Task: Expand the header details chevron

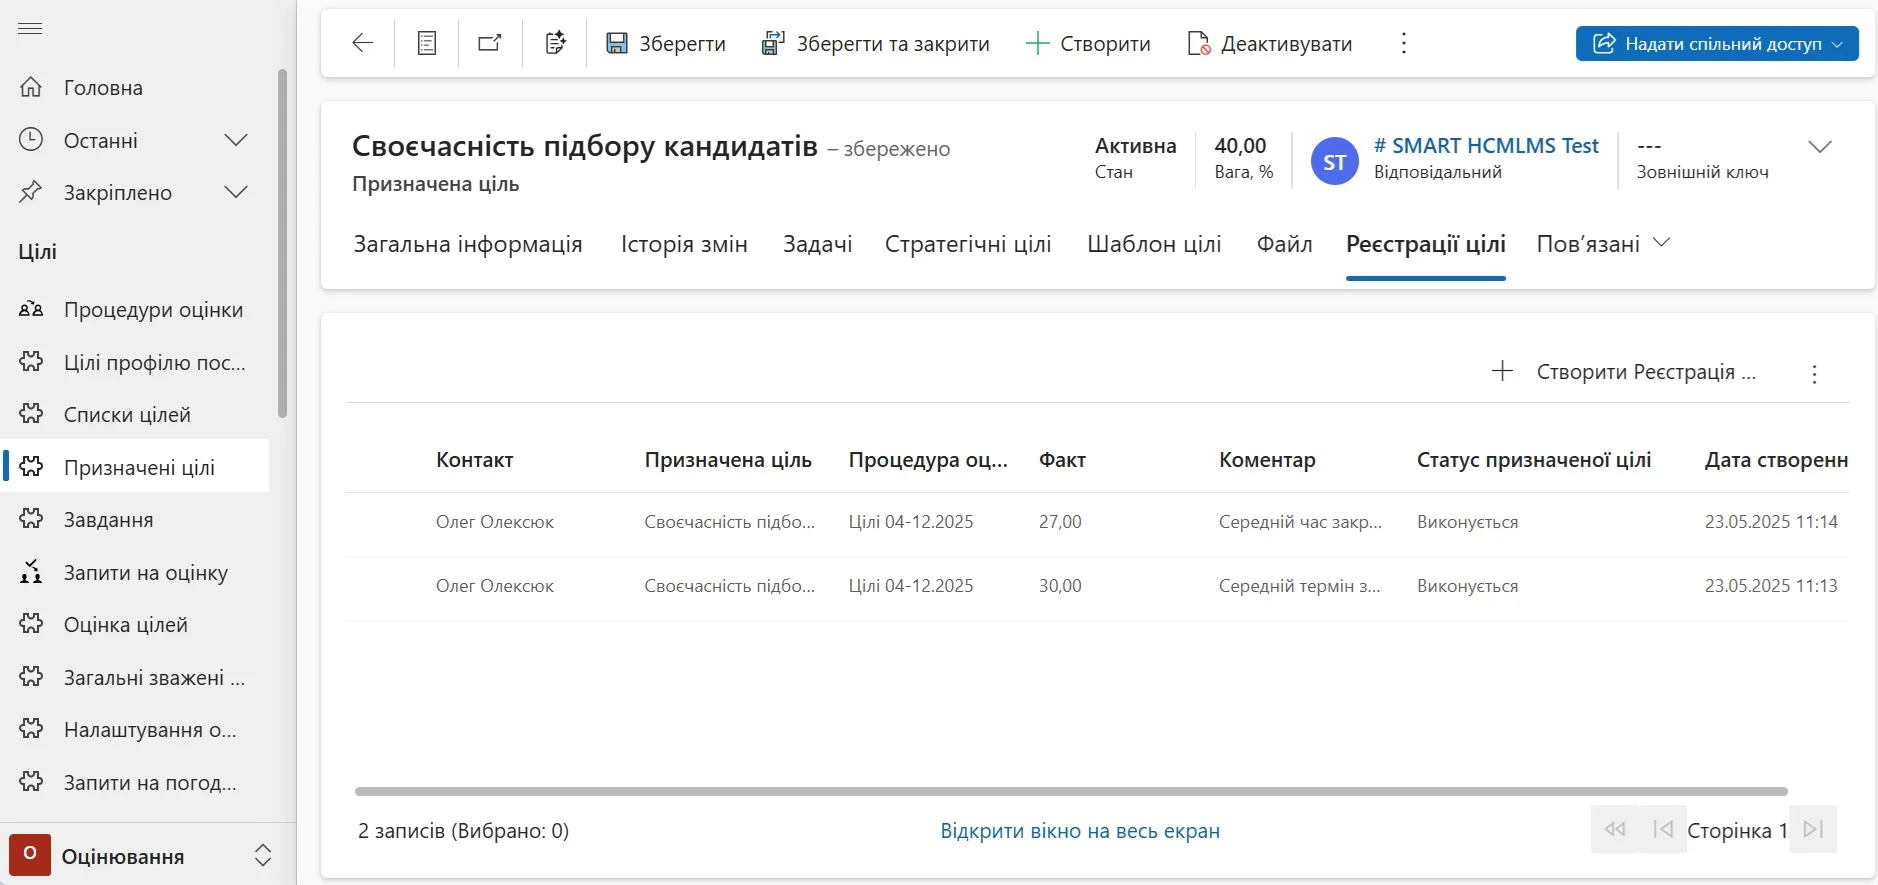Action: point(1820,147)
